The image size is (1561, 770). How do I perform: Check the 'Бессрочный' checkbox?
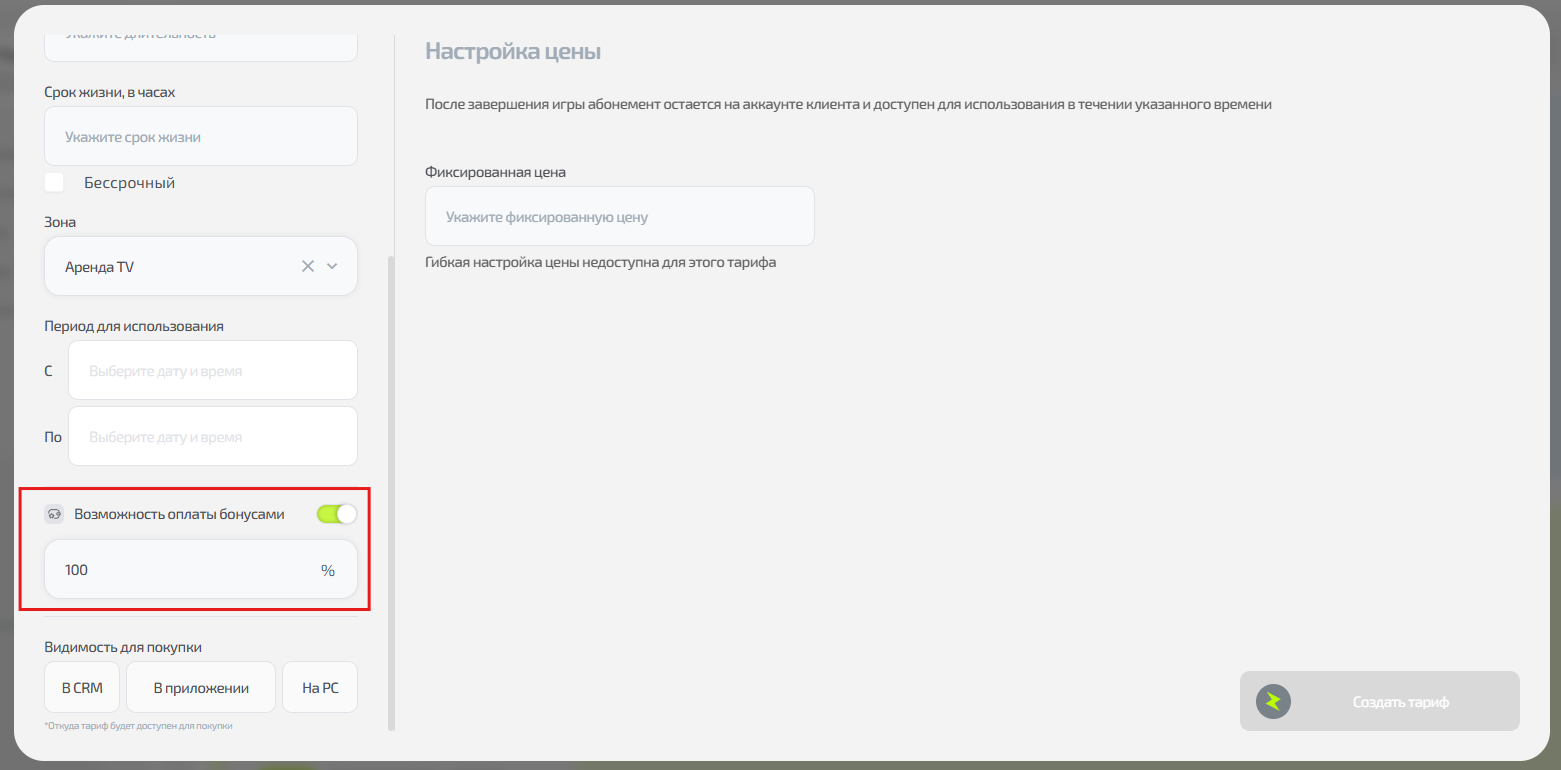(x=54, y=183)
